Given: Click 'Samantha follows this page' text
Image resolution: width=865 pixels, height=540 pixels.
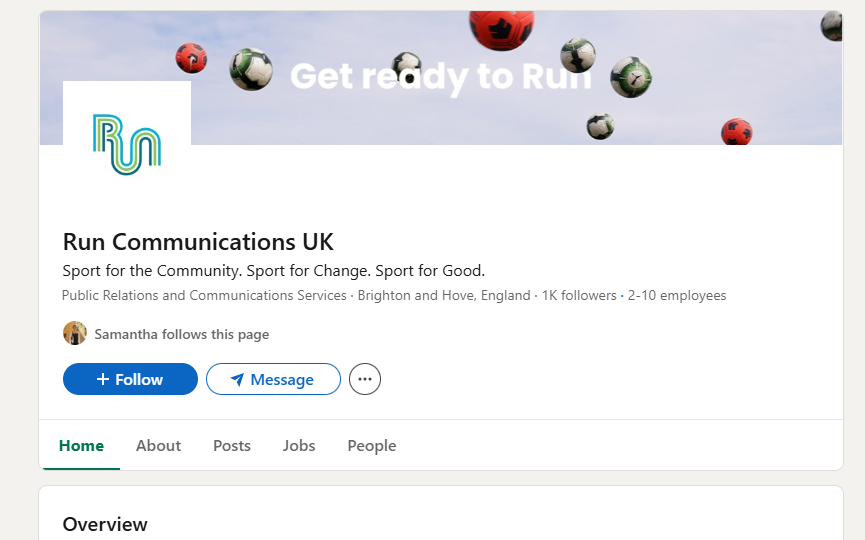Looking at the screenshot, I should [181, 334].
